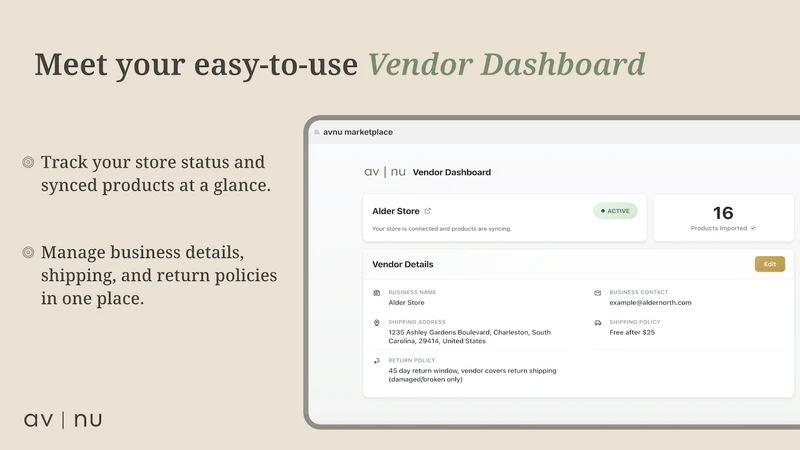
Task: Click the 16 products imported count
Action: pyautogui.click(x=723, y=213)
